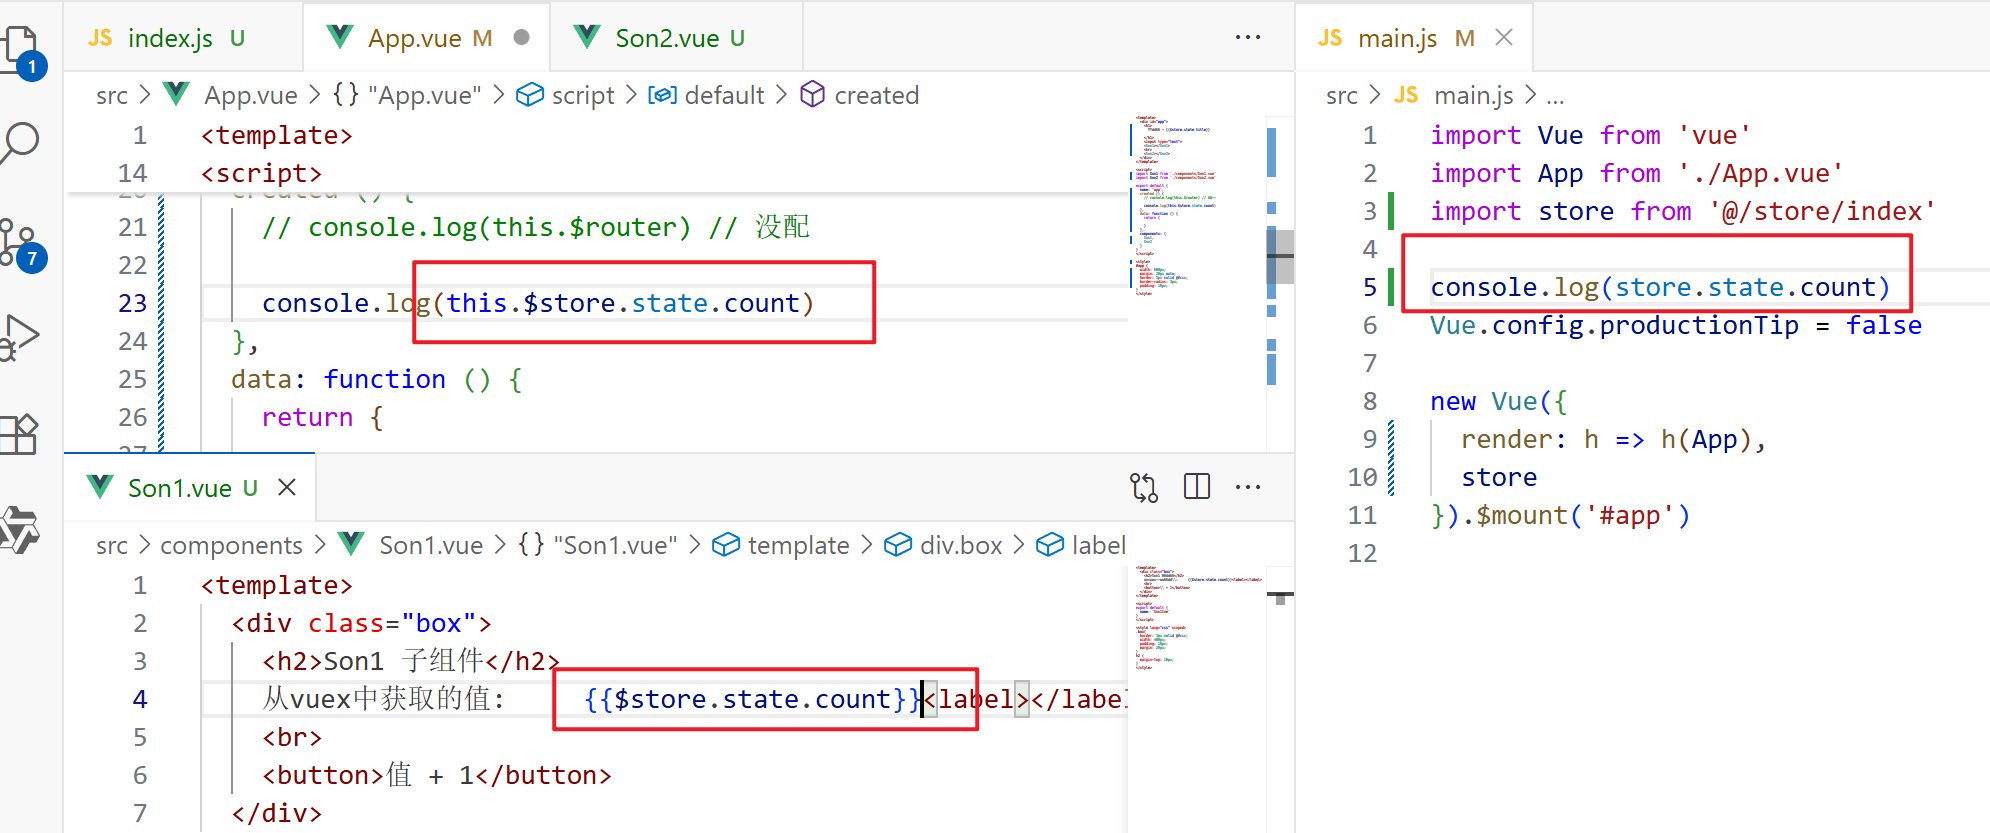Screen dimensions: 1990x833
Task: Open the Run and Debug view
Action: coord(20,337)
